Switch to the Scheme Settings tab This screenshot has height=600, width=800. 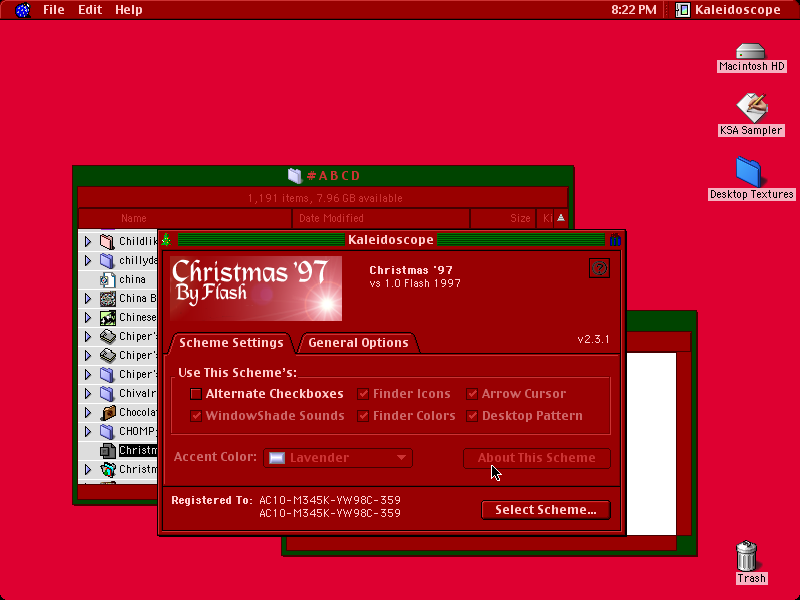coord(231,342)
